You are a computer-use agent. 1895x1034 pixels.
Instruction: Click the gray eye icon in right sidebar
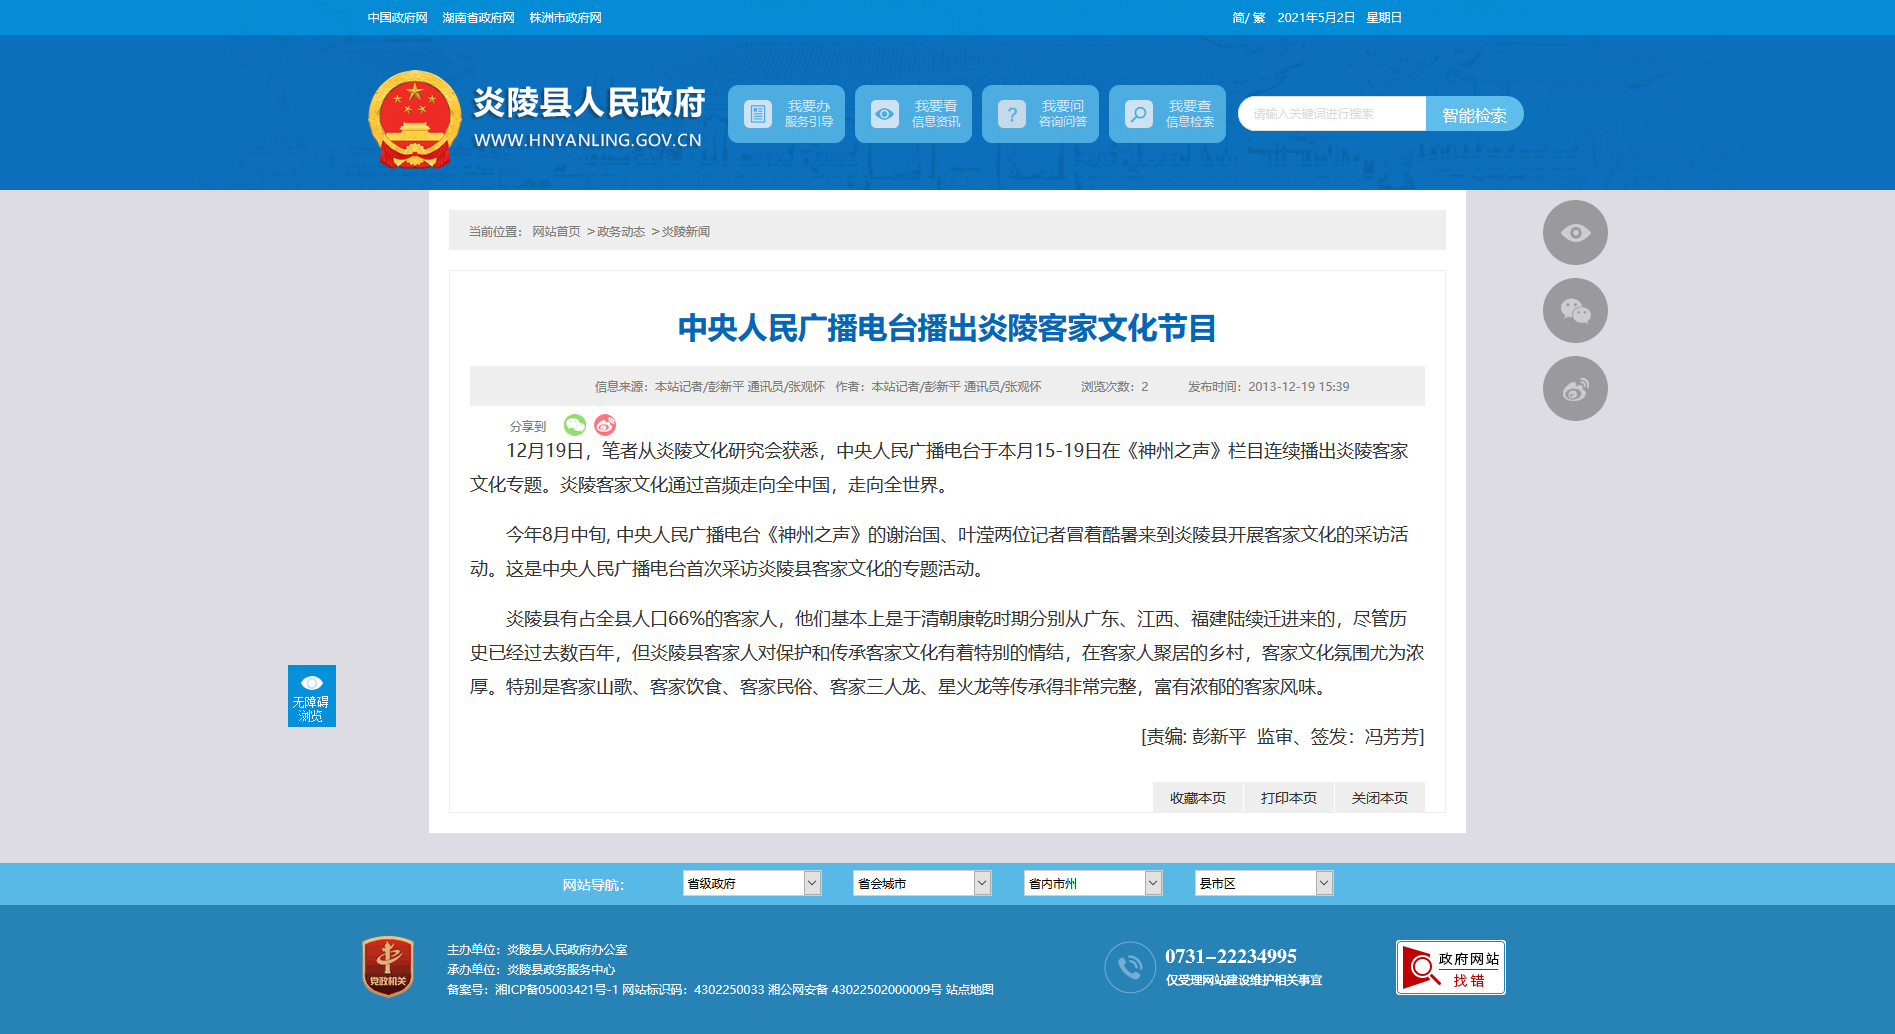coord(1575,233)
